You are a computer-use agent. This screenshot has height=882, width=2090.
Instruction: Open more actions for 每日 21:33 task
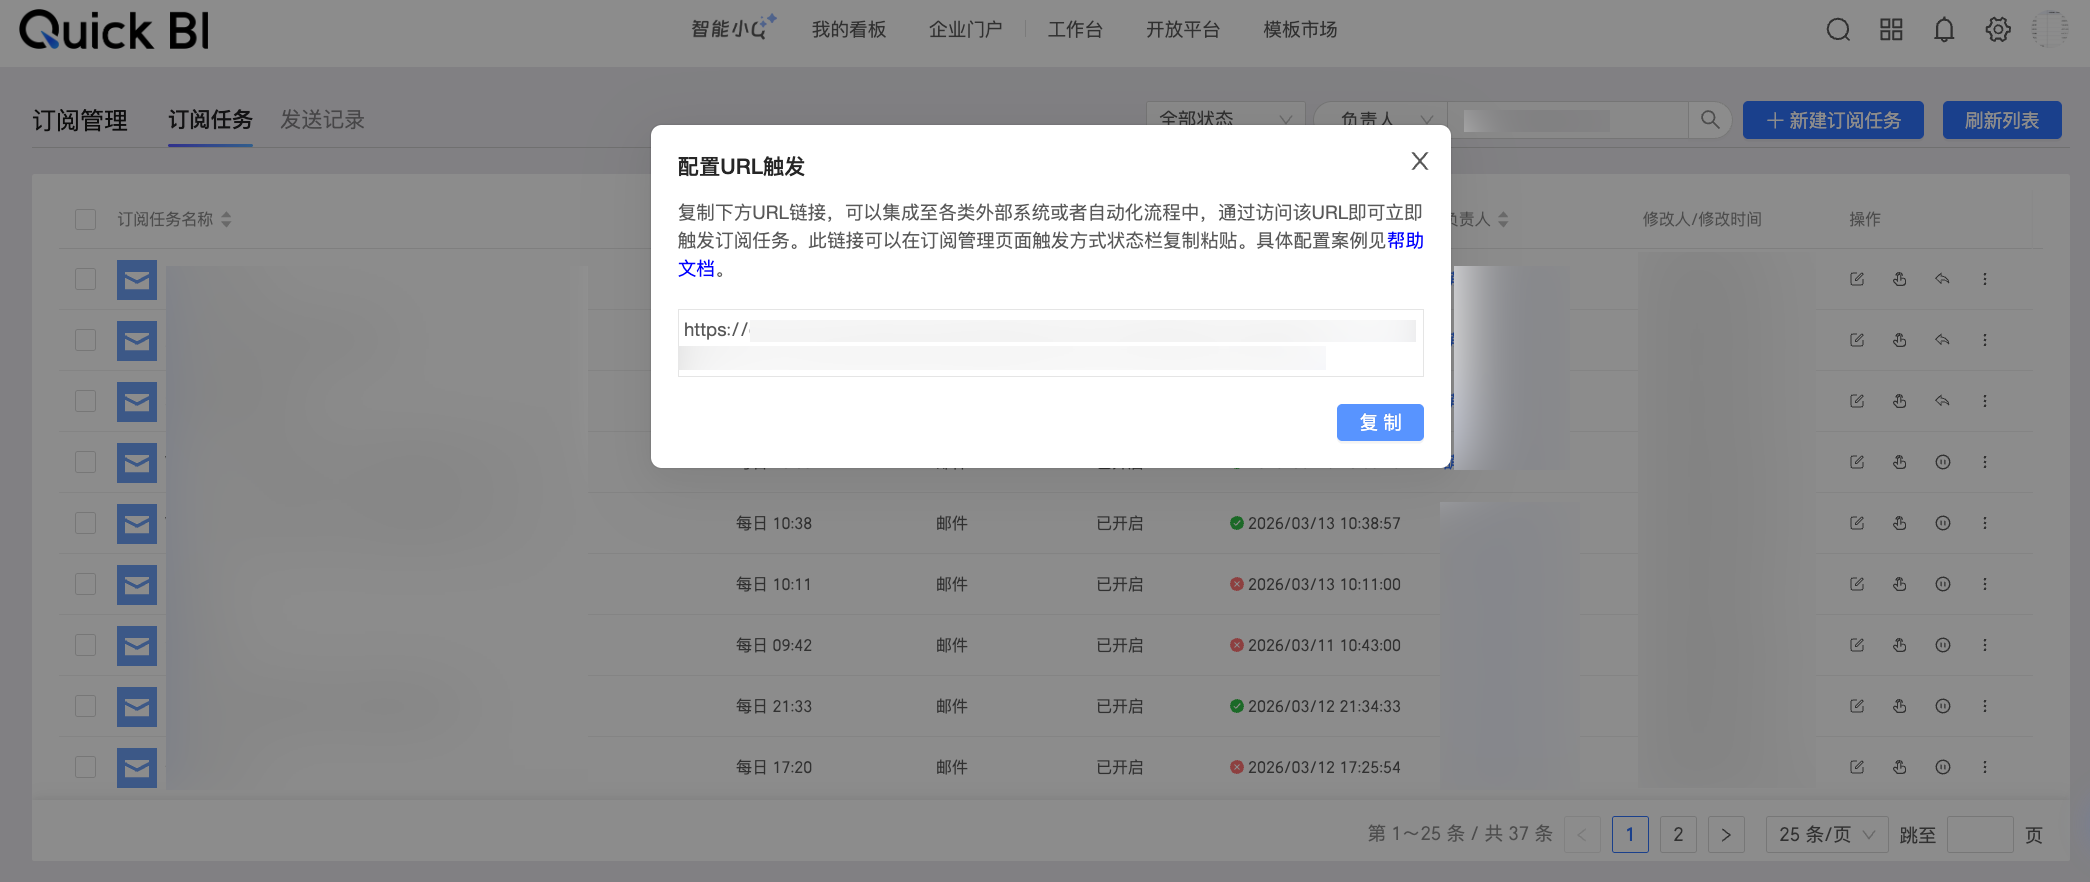click(x=1985, y=706)
